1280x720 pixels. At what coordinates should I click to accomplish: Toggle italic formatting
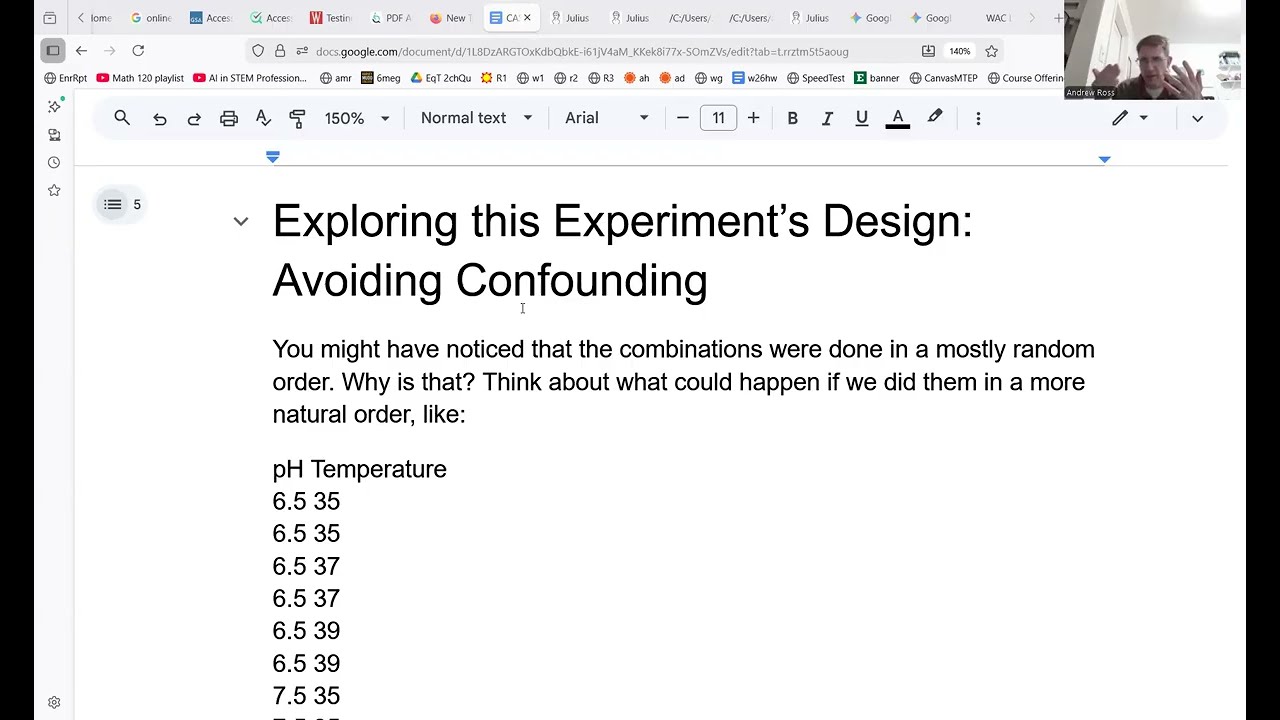coord(827,118)
